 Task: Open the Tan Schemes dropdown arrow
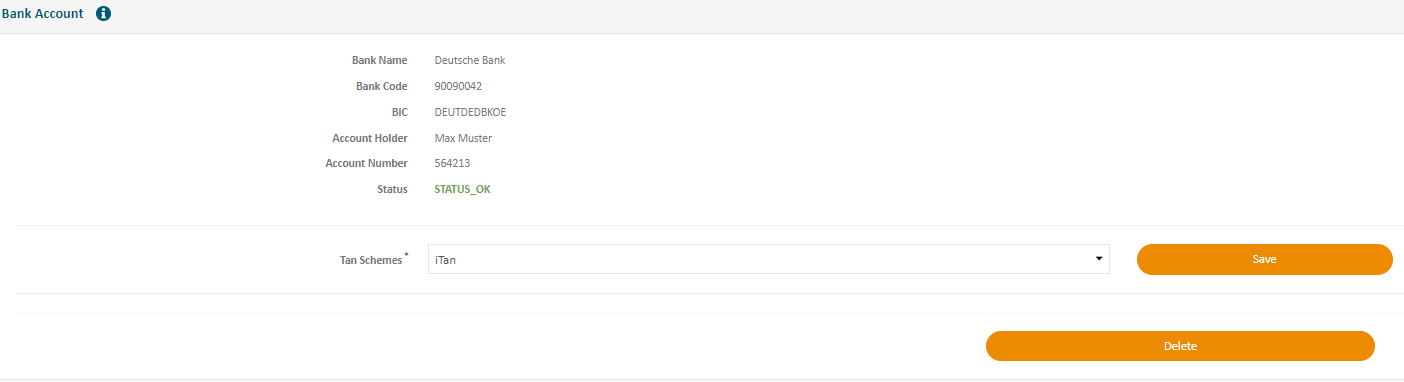coord(1100,259)
